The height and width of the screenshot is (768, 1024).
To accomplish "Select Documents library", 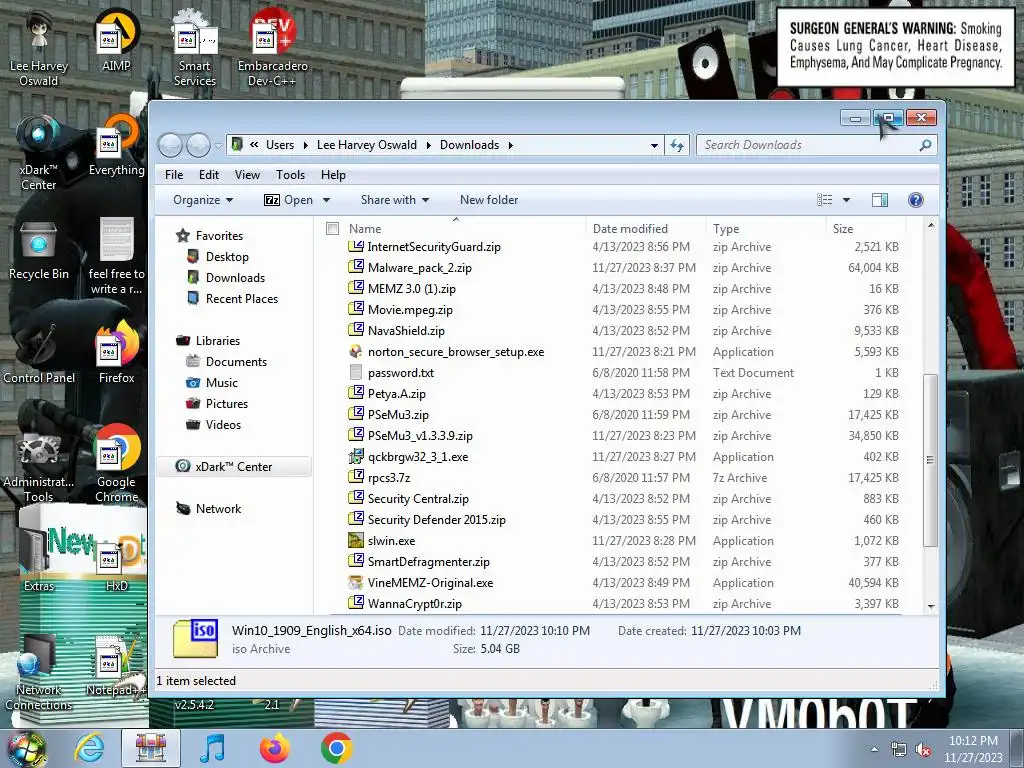I will pos(236,362).
